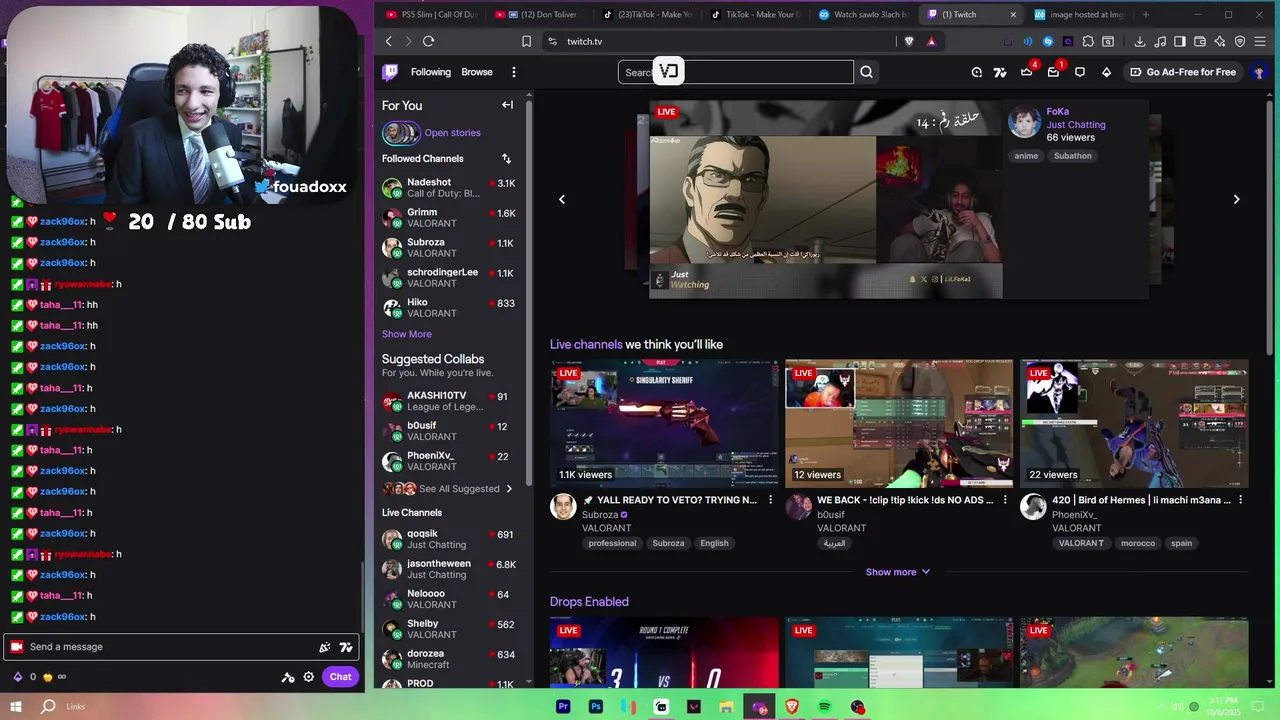Open Windows Start menu
Screen dimensions: 1280x720
coord(17,707)
